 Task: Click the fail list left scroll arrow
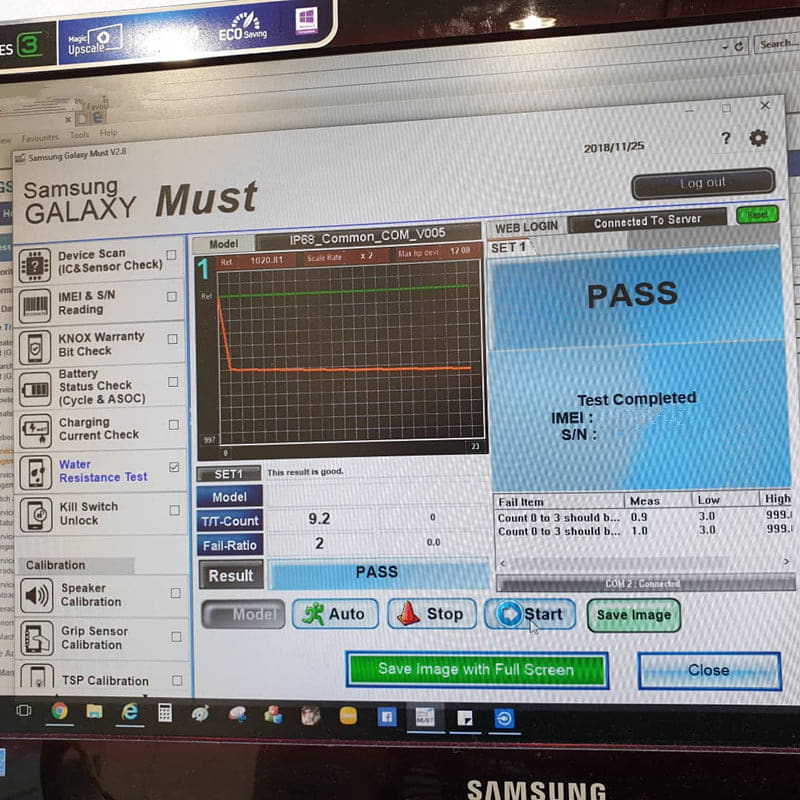pos(503,564)
